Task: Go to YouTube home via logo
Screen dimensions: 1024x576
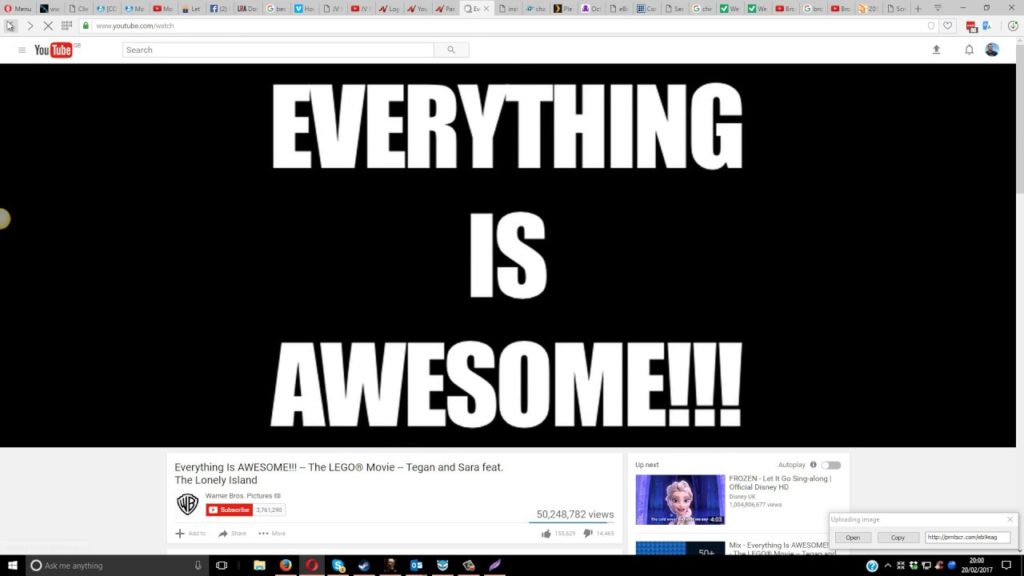Action: click(x=54, y=50)
